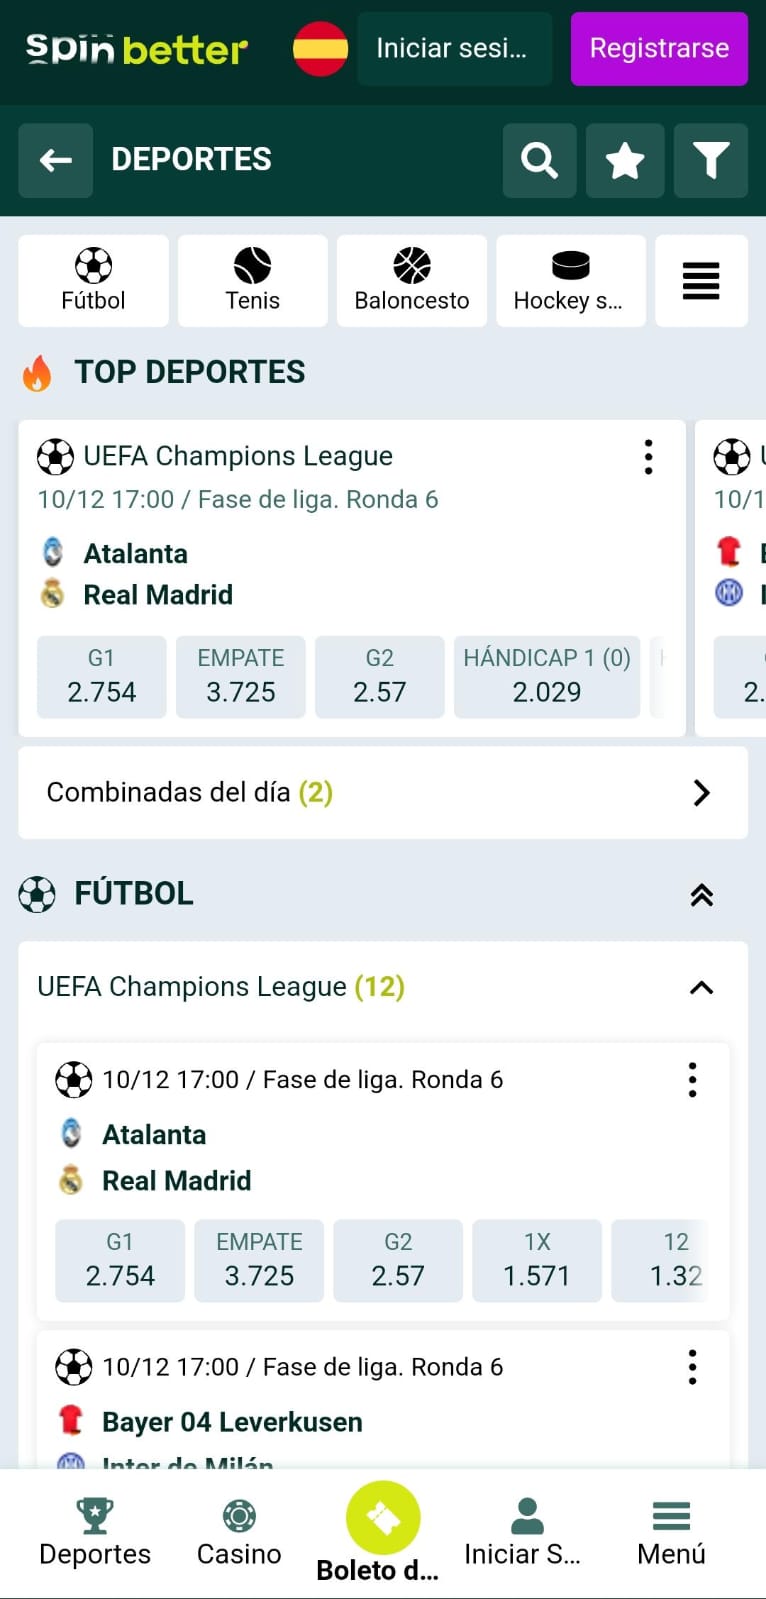Select the Spanish flag language icon
Viewport: 766px width, 1599px height.
[x=320, y=48]
